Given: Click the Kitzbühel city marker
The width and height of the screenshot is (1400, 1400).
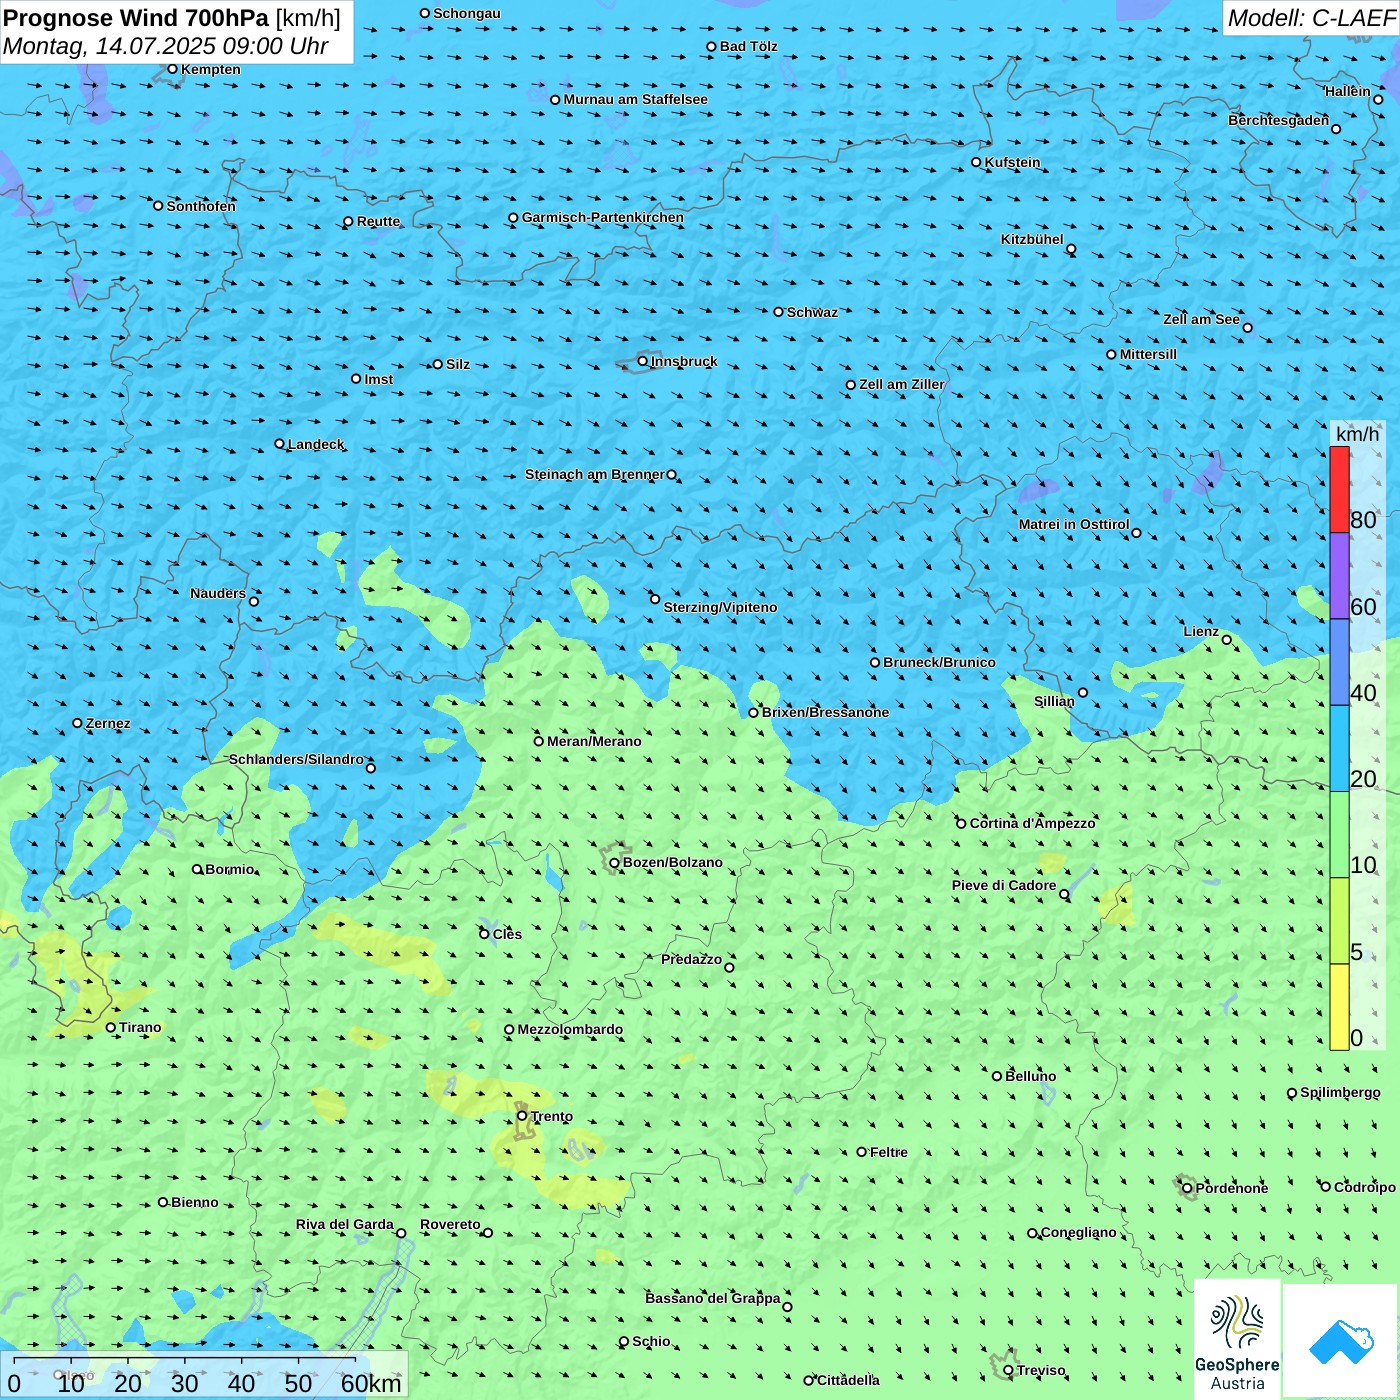Looking at the screenshot, I should [x=1071, y=249].
